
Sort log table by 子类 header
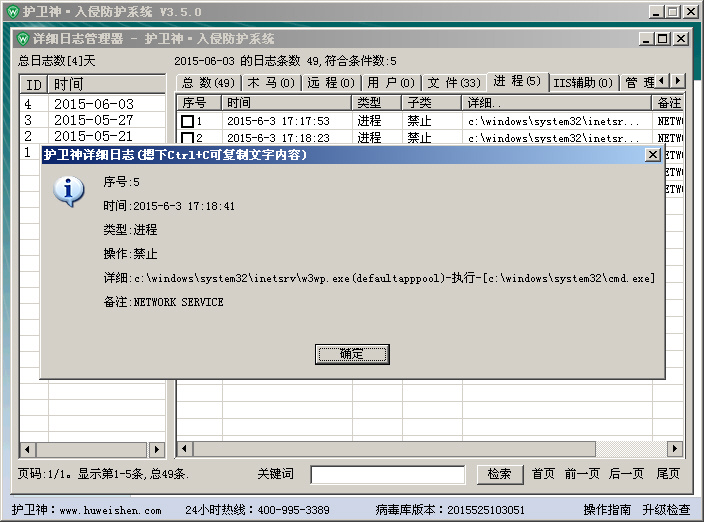(x=431, y=103)
